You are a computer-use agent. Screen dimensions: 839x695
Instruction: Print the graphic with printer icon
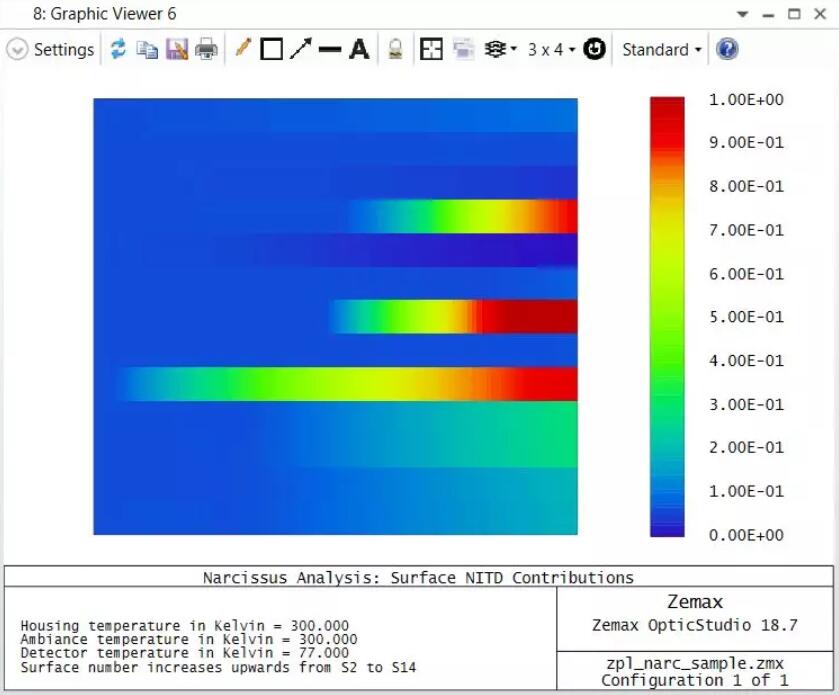tap(206, 49)
